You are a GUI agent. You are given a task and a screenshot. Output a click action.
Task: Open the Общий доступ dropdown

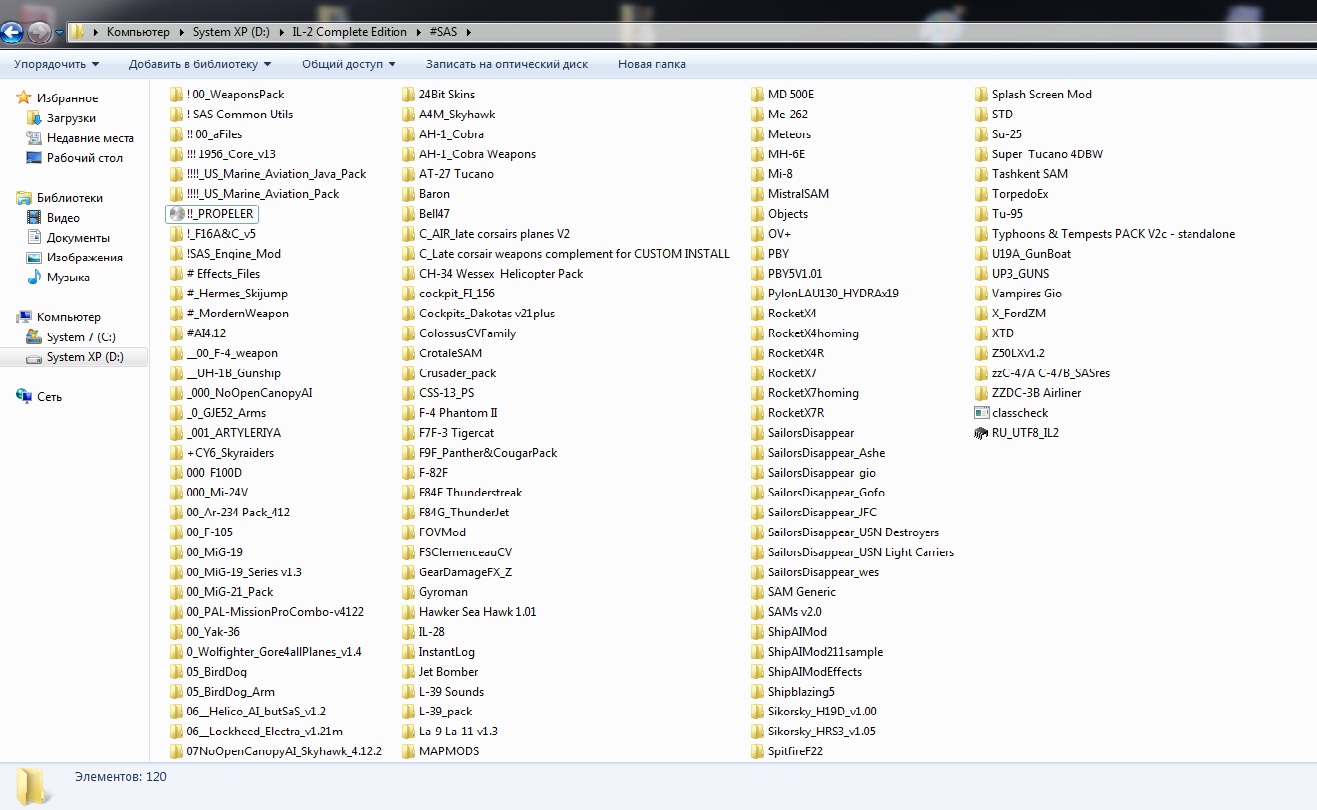[349, 64]
